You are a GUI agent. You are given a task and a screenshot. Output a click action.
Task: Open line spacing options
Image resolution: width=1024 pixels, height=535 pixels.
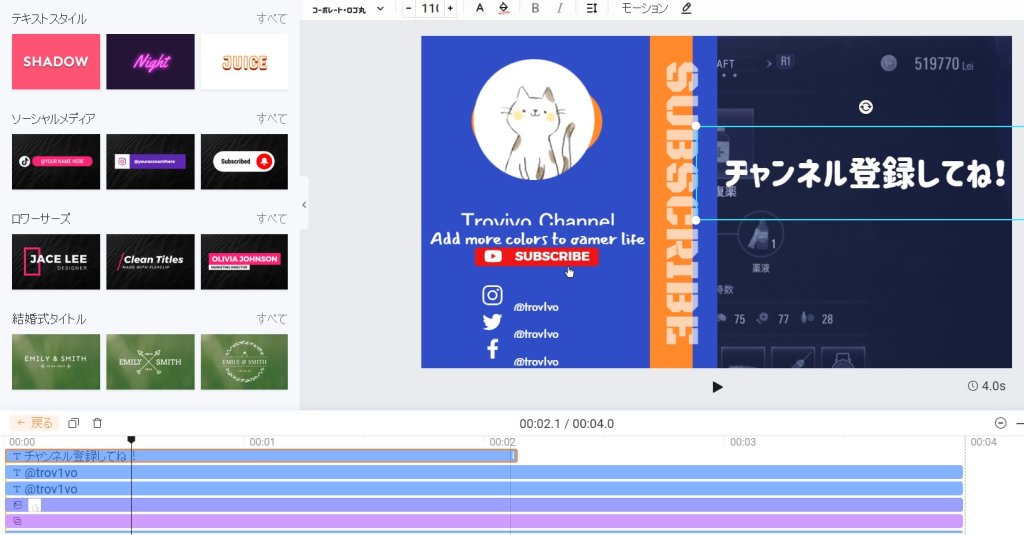point(591,8)
